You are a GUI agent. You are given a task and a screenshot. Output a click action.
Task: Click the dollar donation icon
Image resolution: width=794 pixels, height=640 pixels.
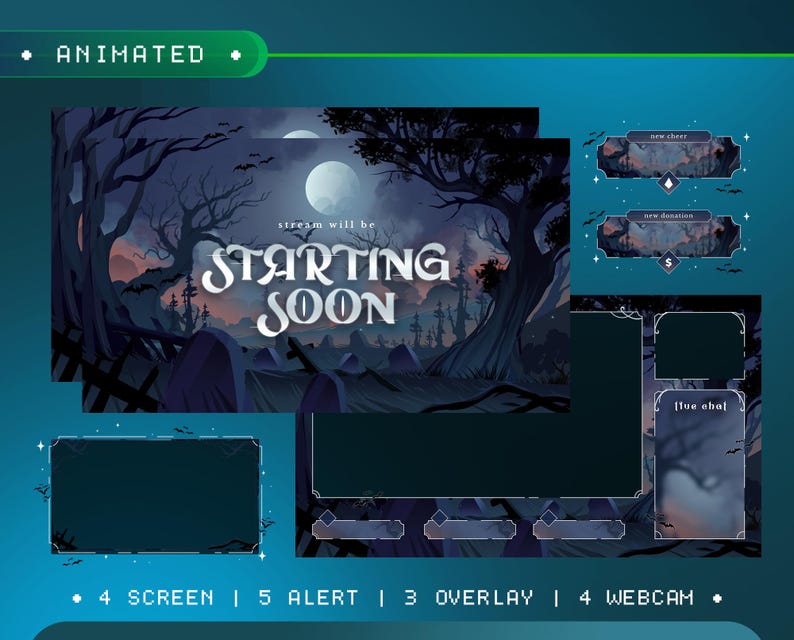coord(669,262)
